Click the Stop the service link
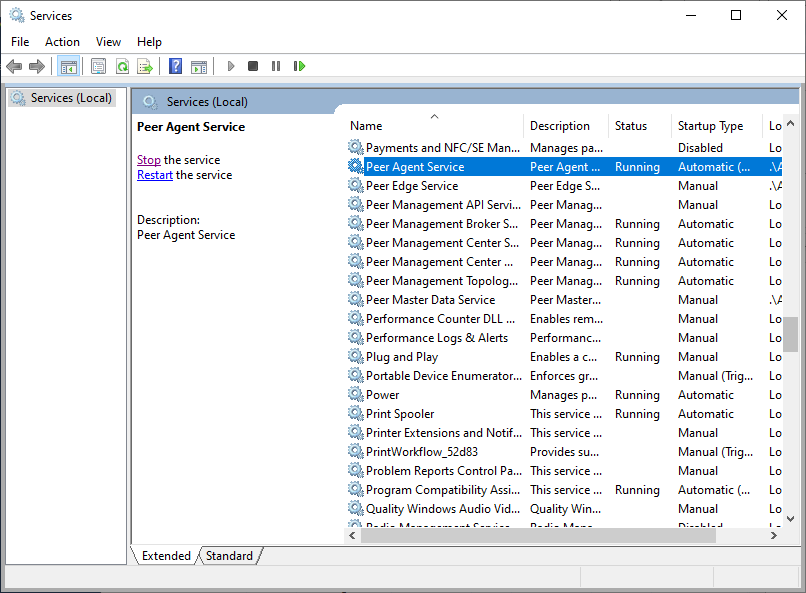The width and height of the screenshot is (806, 593). pyautogui.click(x=148, y=160)
